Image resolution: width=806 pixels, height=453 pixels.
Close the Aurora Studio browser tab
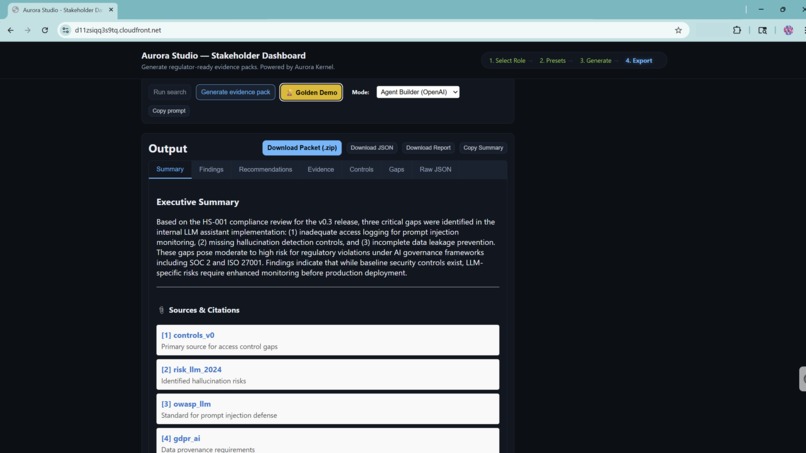click(x=111, y=10)
